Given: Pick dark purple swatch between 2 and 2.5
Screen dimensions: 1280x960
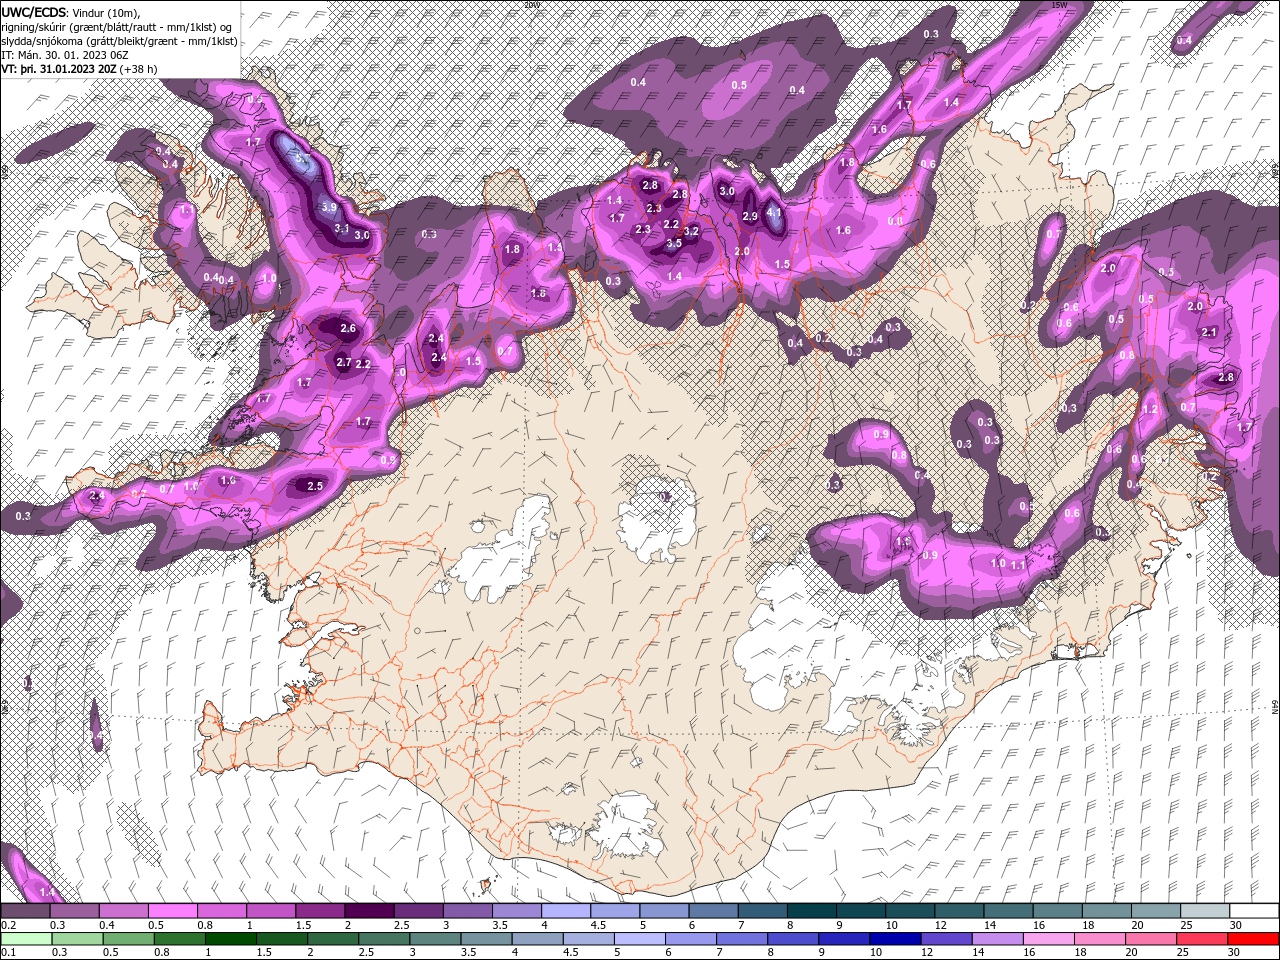Looking at the screenshot, I should tap(368, 911).
